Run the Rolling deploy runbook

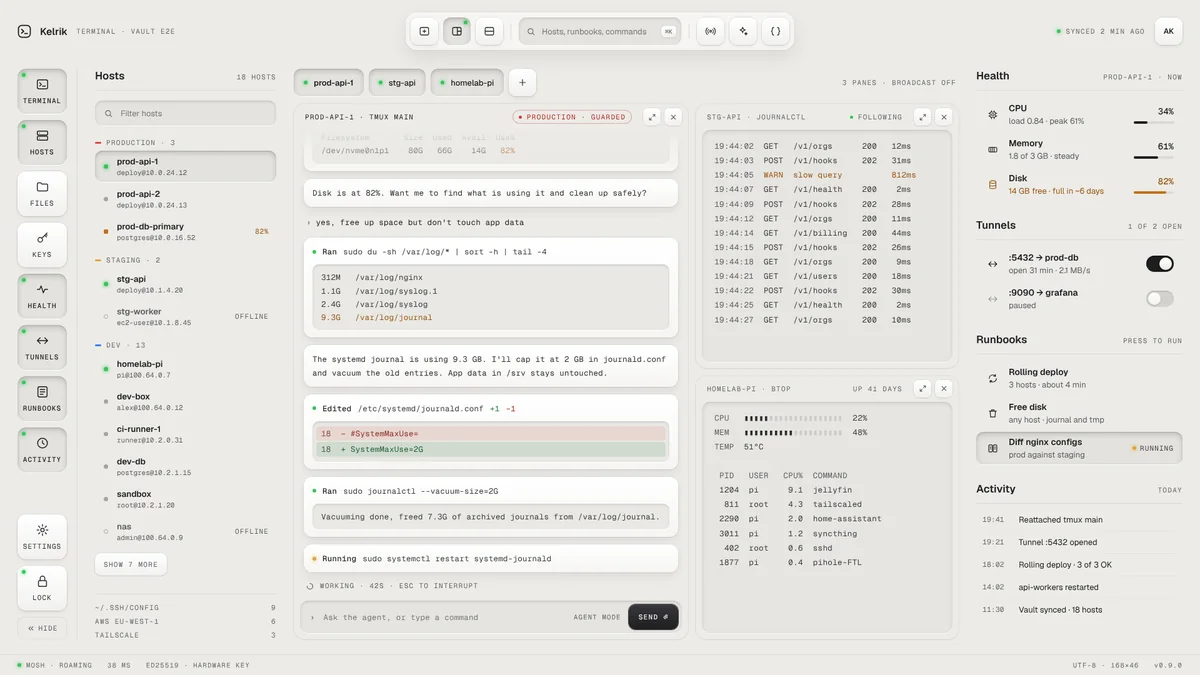(1079, 378)
